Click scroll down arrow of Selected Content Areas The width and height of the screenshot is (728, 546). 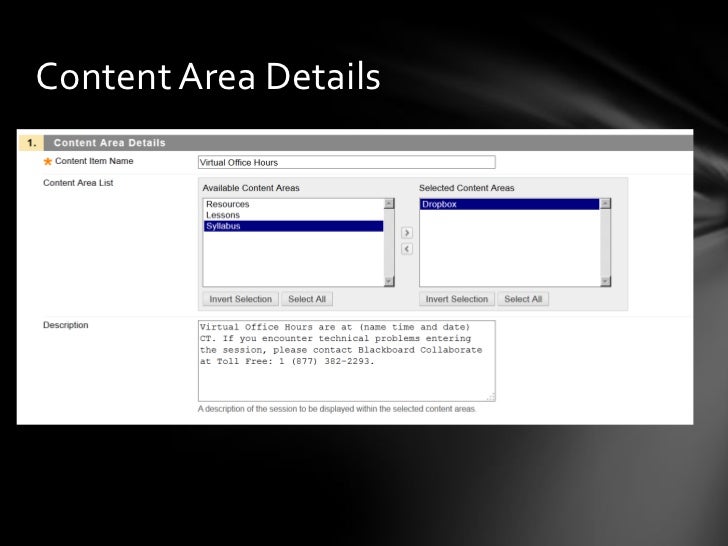tap(605, 281)
